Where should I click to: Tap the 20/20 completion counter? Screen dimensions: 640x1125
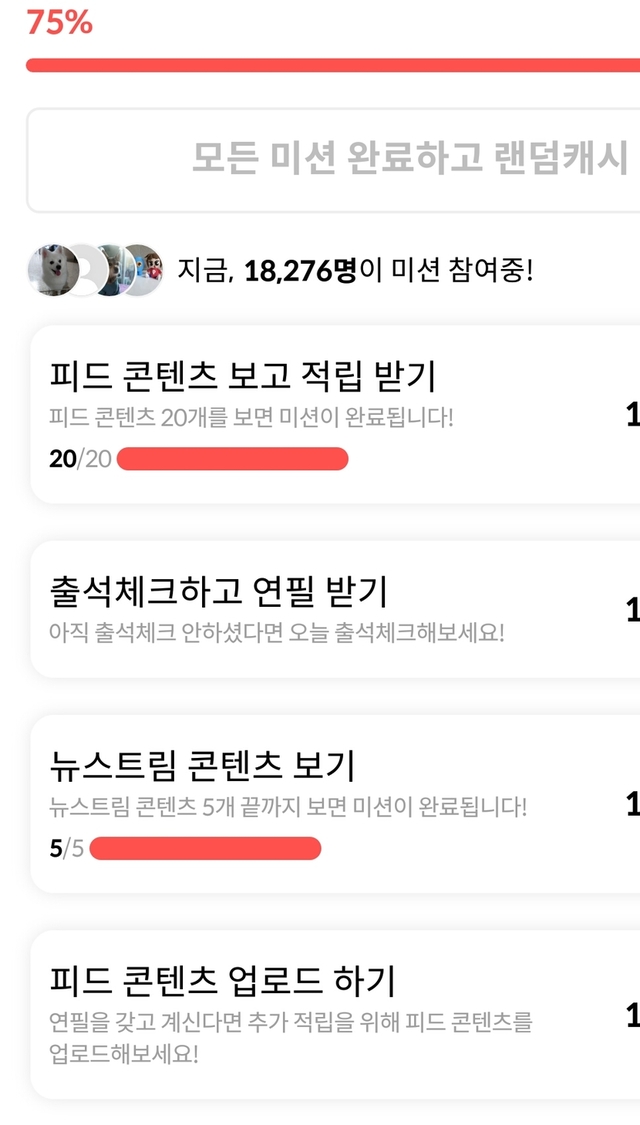(80, 459)
